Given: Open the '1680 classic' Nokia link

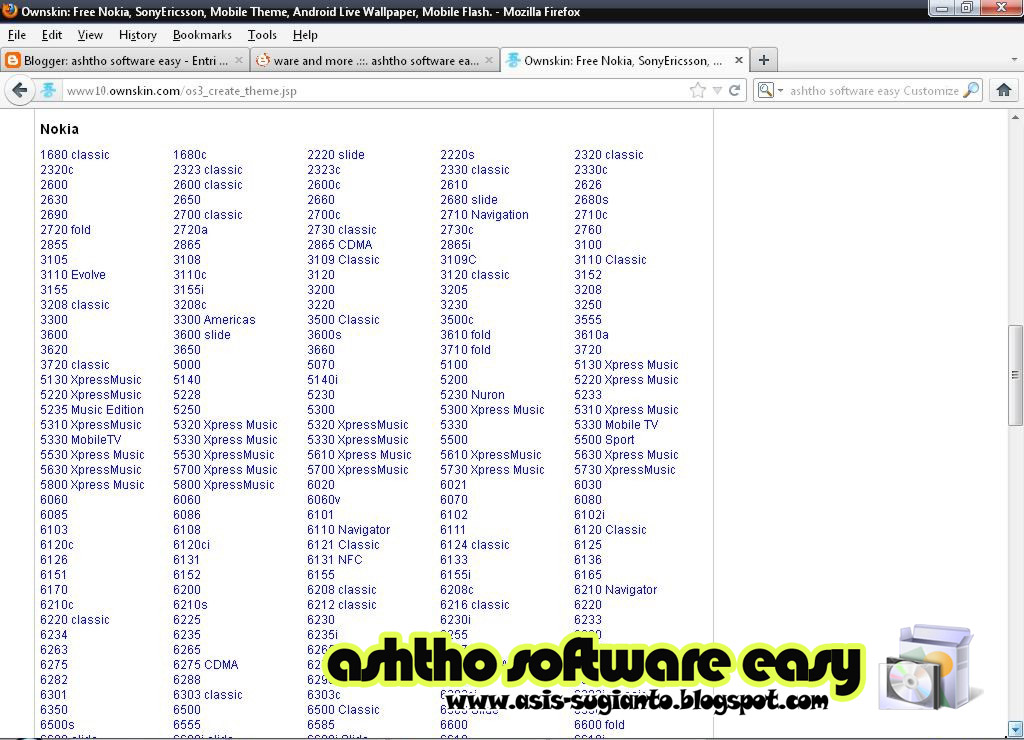Looking at the screenshot, I should point(74,154).
